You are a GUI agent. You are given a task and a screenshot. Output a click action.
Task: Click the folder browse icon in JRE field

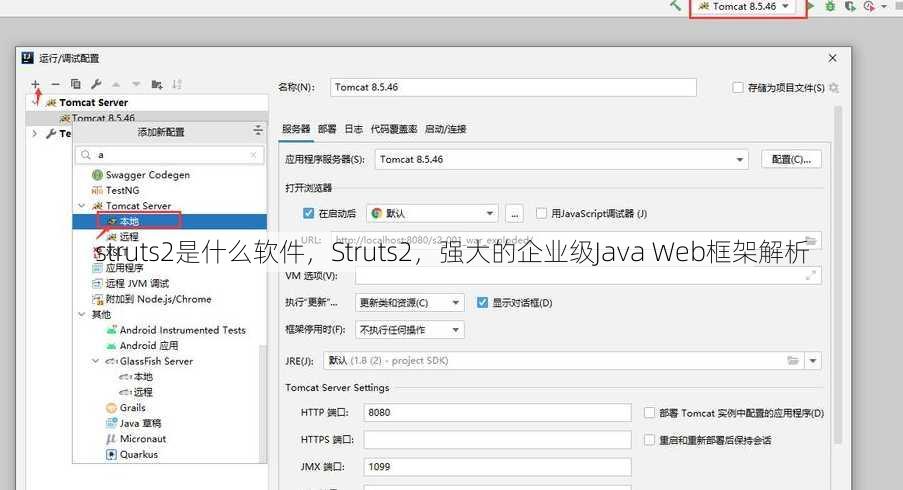tap(793, 360)
